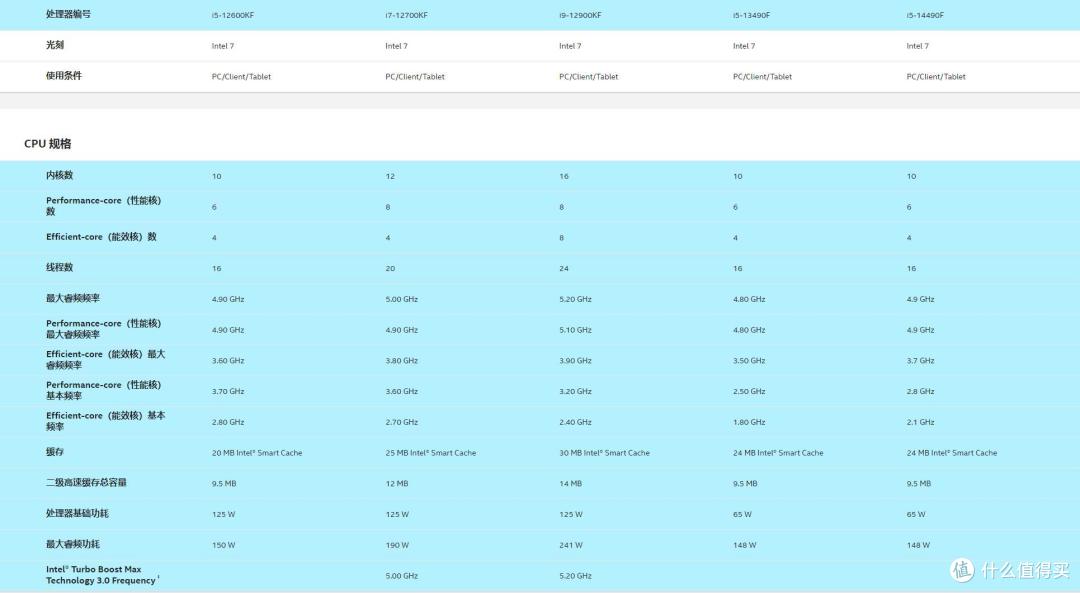Click the 最大睿频频率 row label
This screenshot has width=1080, height=593.
click(x=72, y=298)
